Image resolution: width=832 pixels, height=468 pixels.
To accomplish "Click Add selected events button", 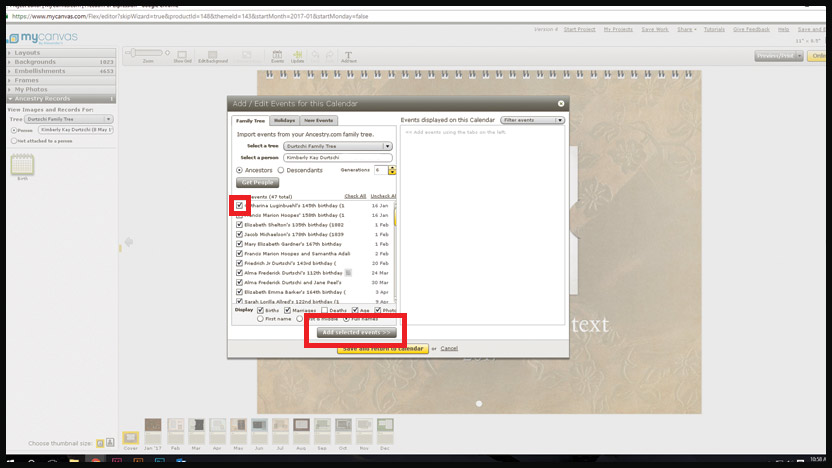I will coord(357,332).
